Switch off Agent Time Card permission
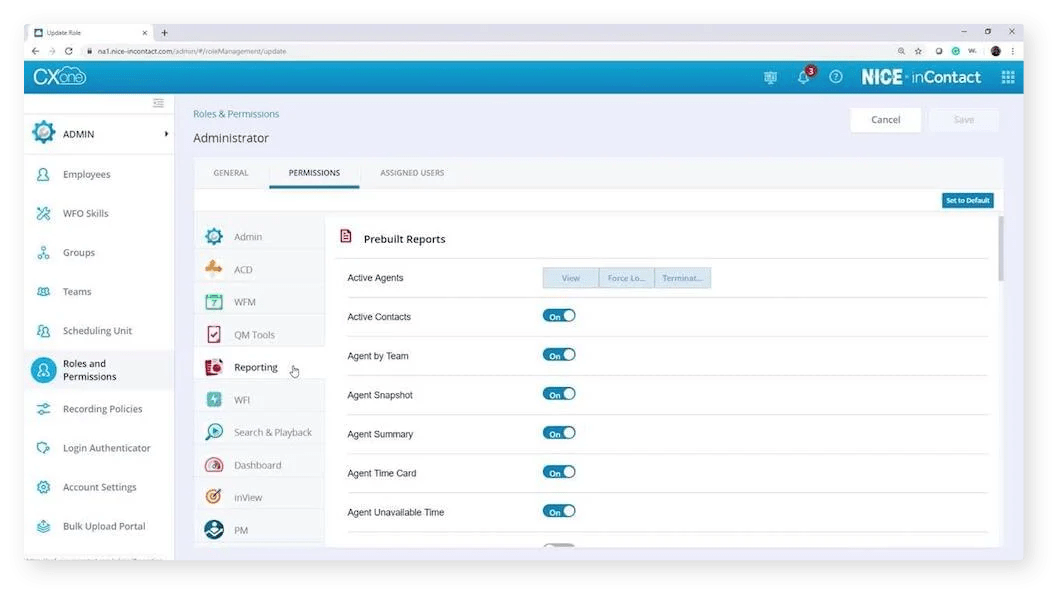This screenshot has height=598, width=1061. point(559,472)
